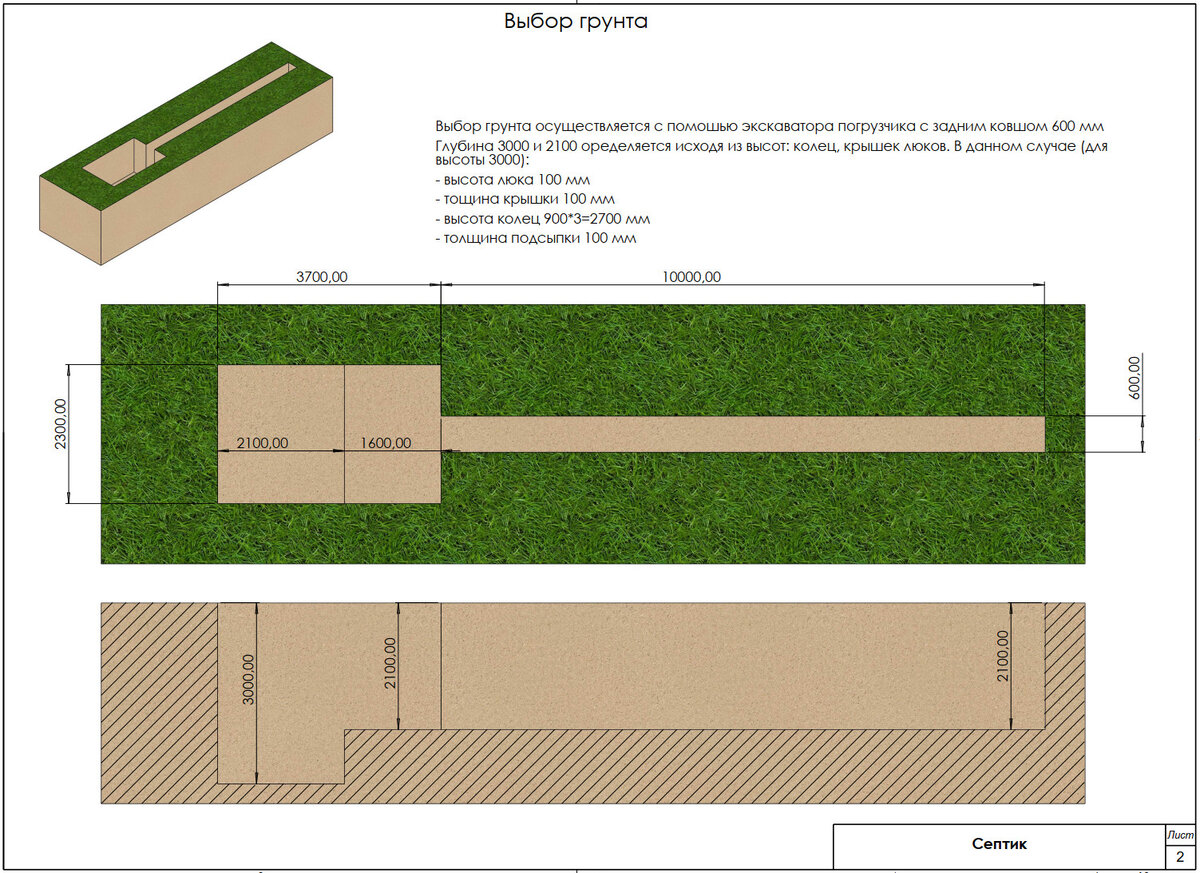This screenshot has width=1200, height=873.
Task: Click the 'Лист' label in title block
Action: point(1180,833)
